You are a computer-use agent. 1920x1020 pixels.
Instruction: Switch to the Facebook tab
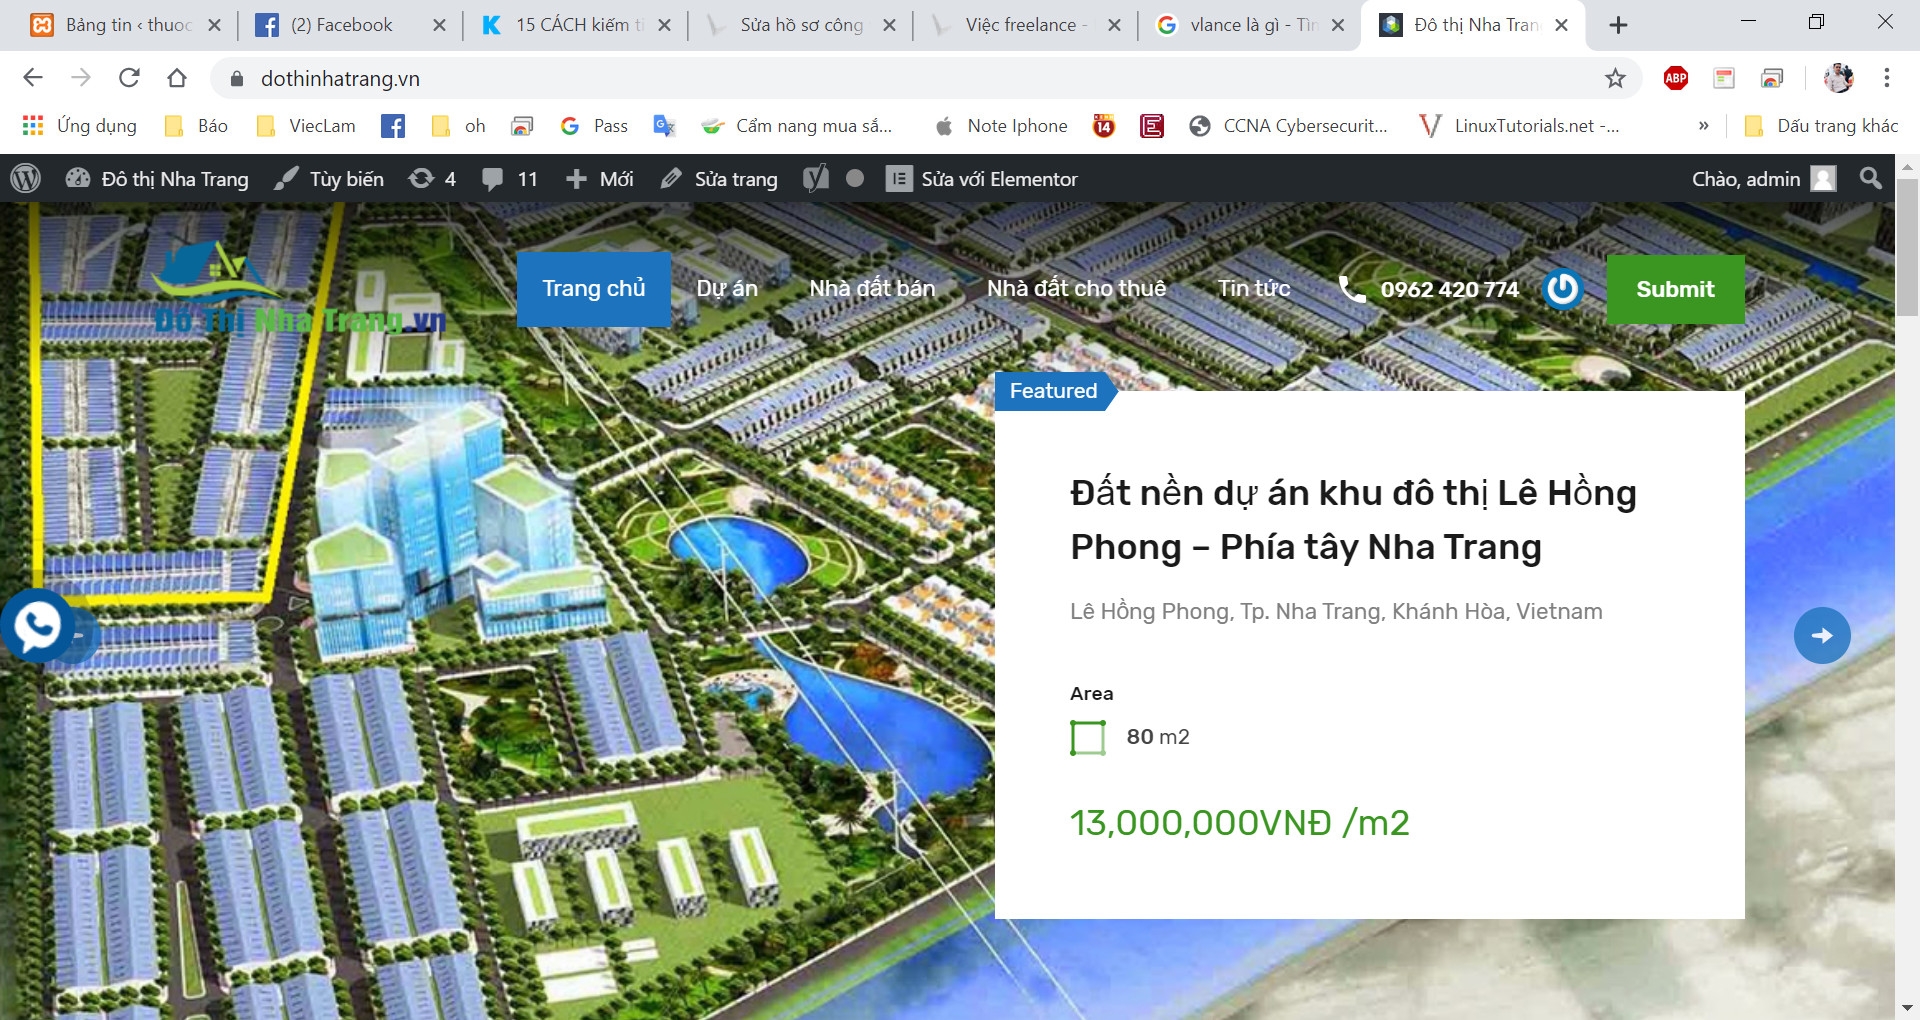click(x=350, y=25)
